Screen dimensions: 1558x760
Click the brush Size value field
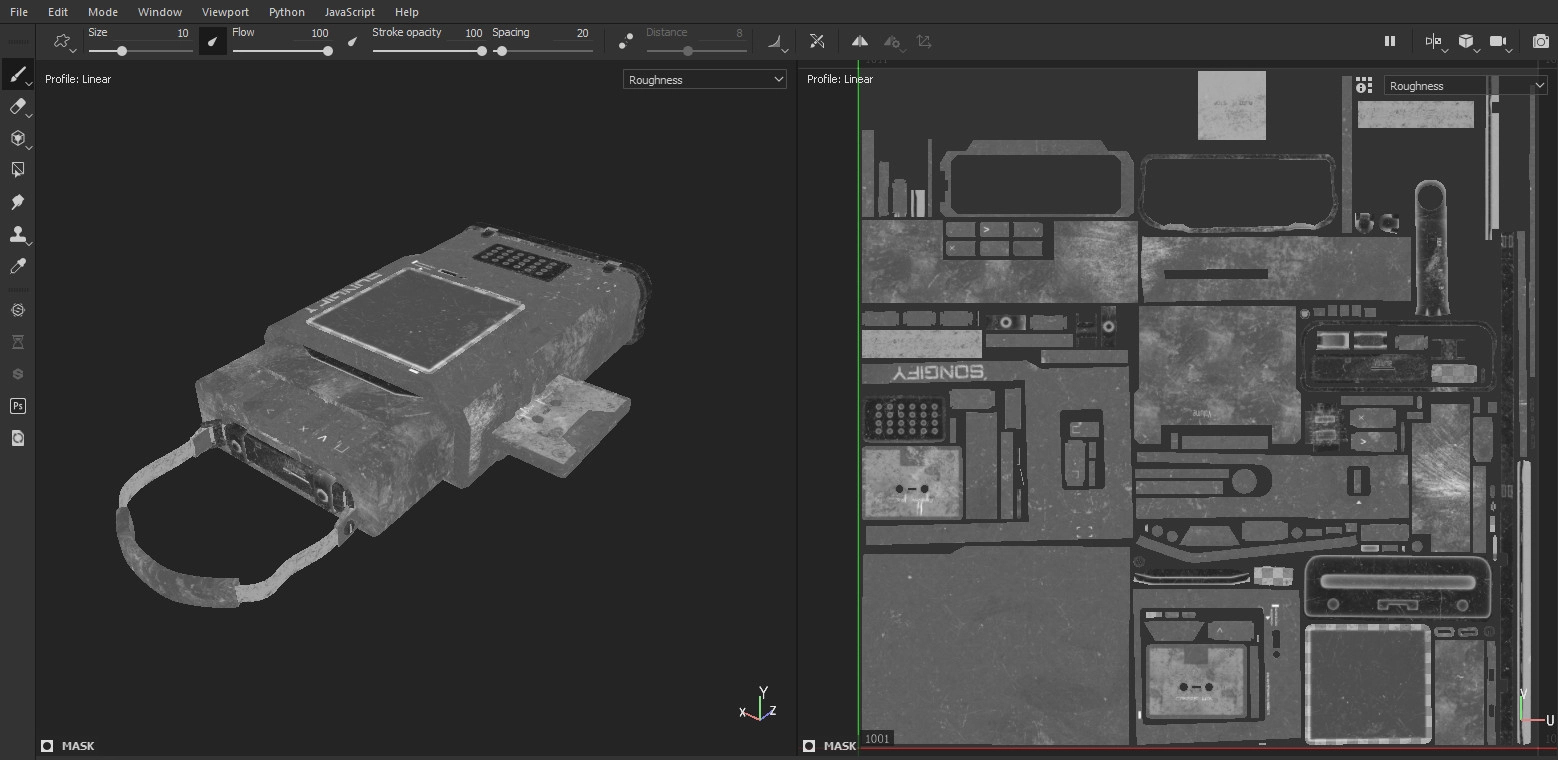point(182,33)
